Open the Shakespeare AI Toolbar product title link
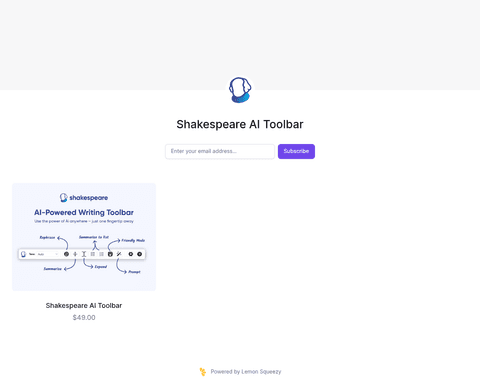Viewport: 480px width, 384px height. 84,305
